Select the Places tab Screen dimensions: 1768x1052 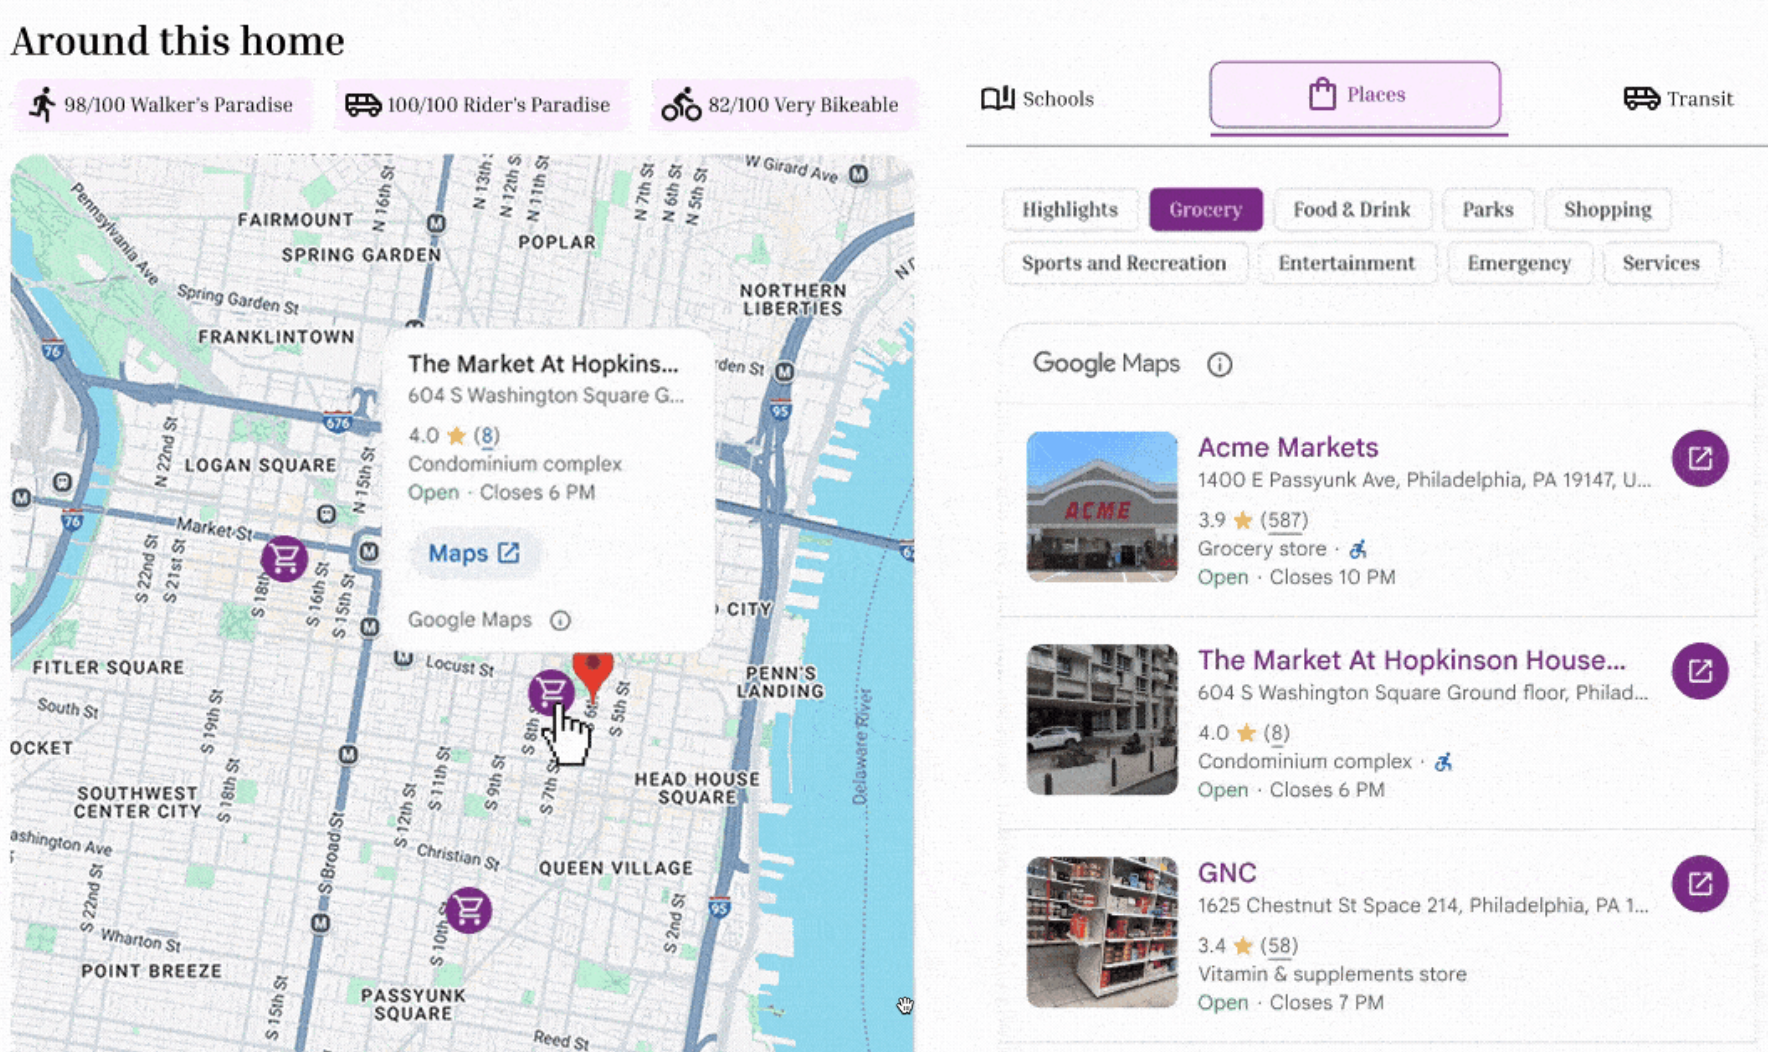click(x=1355, y=95)
